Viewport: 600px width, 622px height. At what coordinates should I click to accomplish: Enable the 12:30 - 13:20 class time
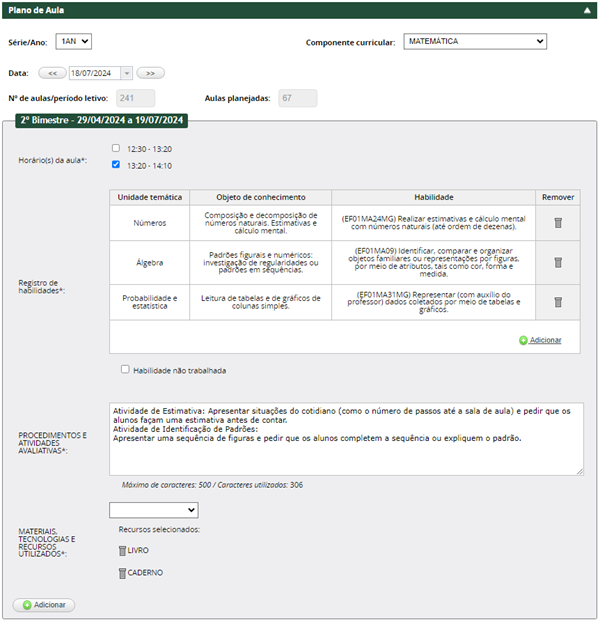point(116,148)
